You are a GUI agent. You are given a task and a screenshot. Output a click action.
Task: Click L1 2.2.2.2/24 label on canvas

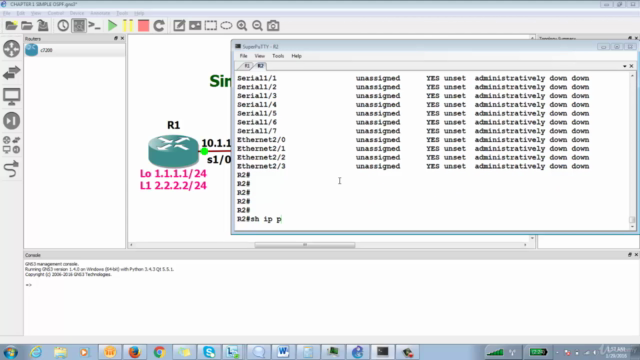(173, 186)
